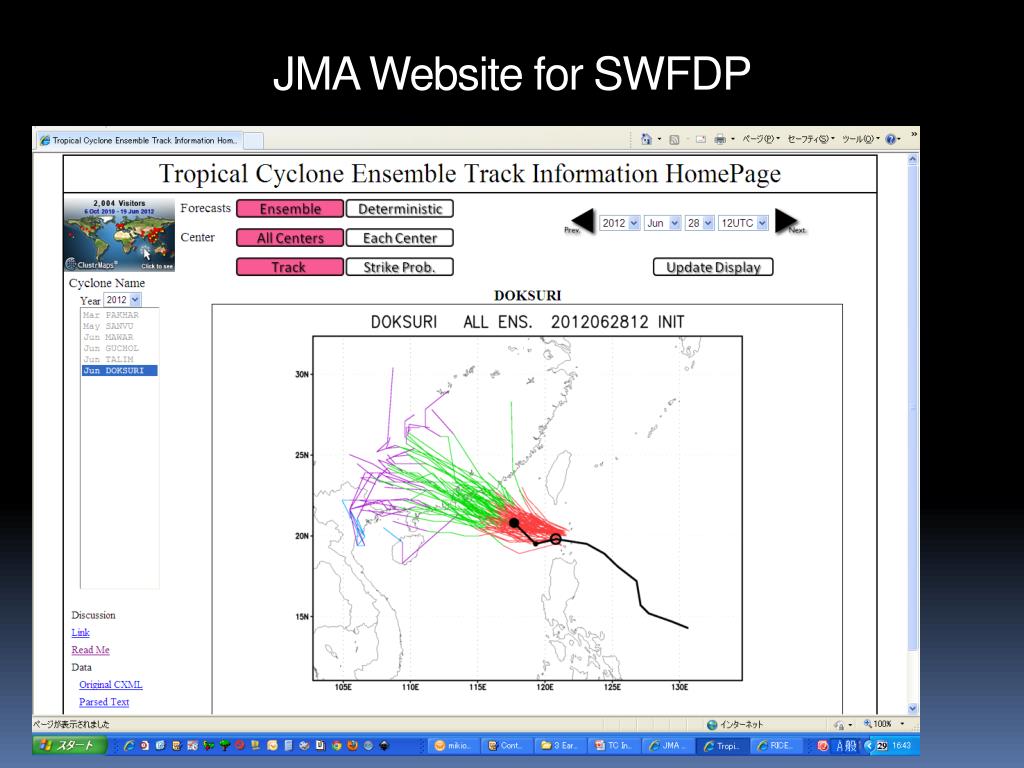Click the scrollbar down arrow
The image size is (1024, 768).
coord(913,709)
